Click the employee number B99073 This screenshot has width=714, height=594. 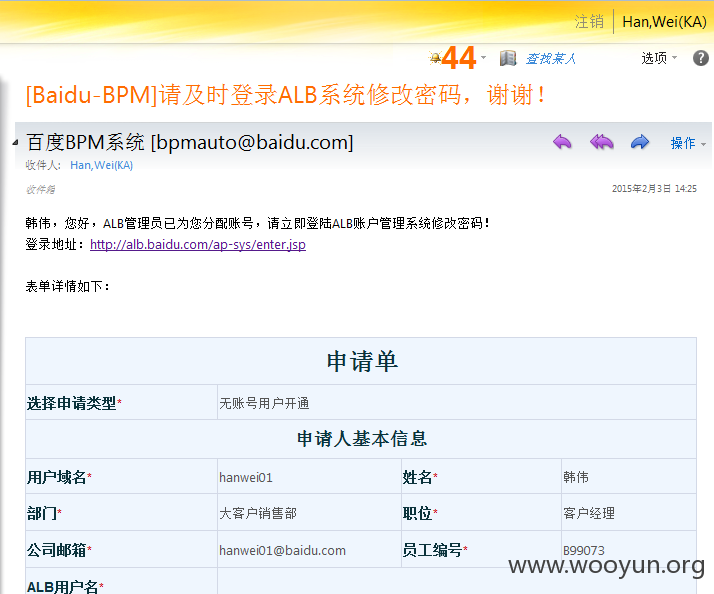click(584, 550)
